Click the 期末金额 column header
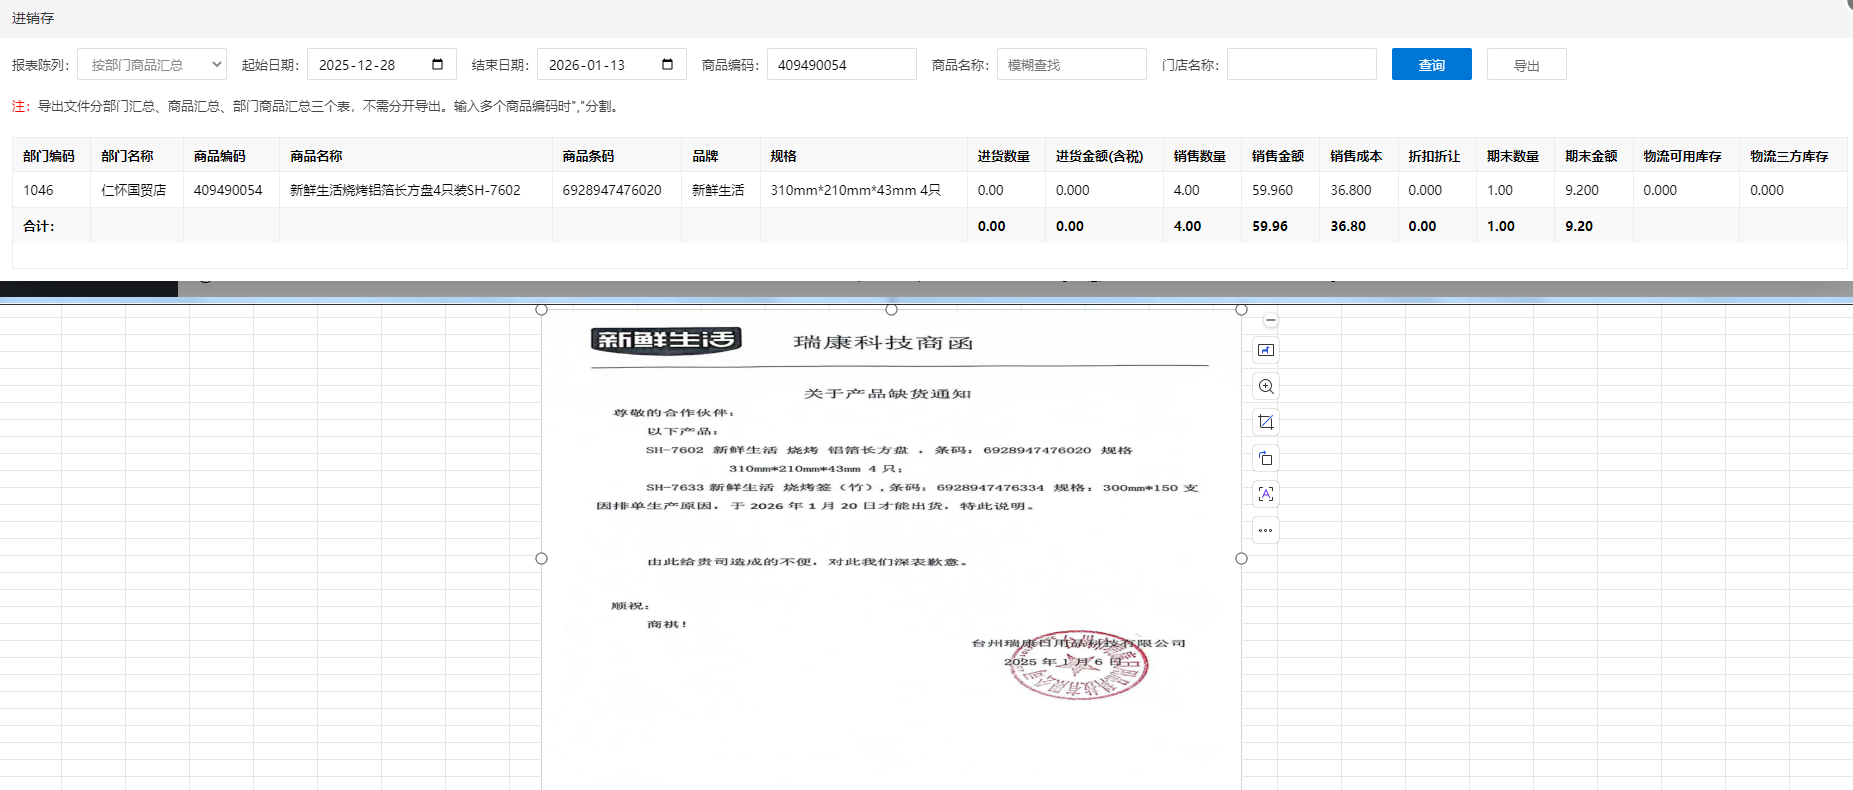1853x790 pixels. click(1591, 156)
